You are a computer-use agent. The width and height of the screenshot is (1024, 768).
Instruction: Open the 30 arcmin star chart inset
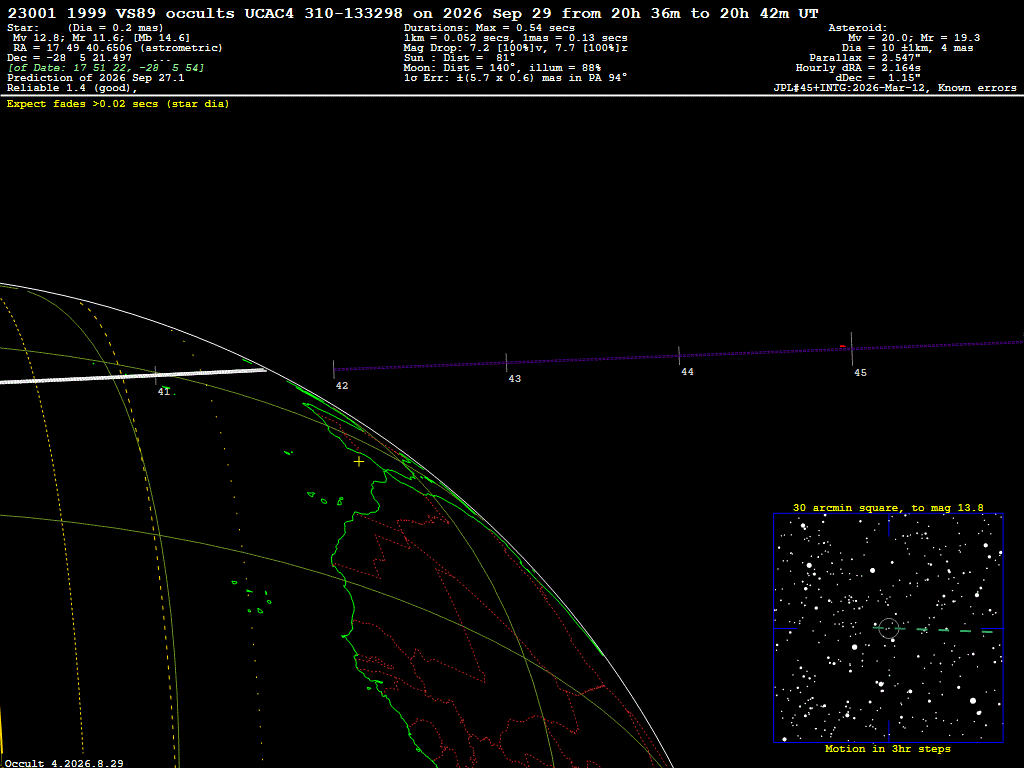(x=888, y=628)
